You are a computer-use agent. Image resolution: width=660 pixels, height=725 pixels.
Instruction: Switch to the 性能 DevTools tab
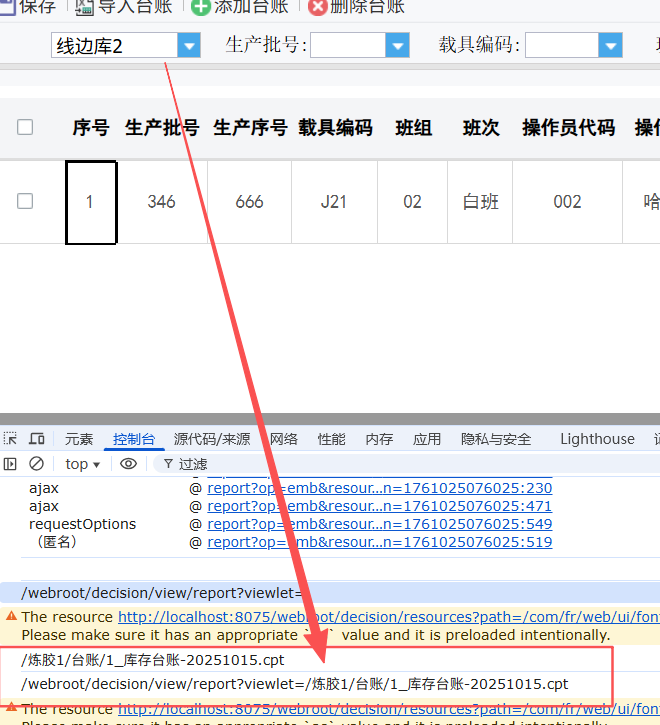coord(332,439)
